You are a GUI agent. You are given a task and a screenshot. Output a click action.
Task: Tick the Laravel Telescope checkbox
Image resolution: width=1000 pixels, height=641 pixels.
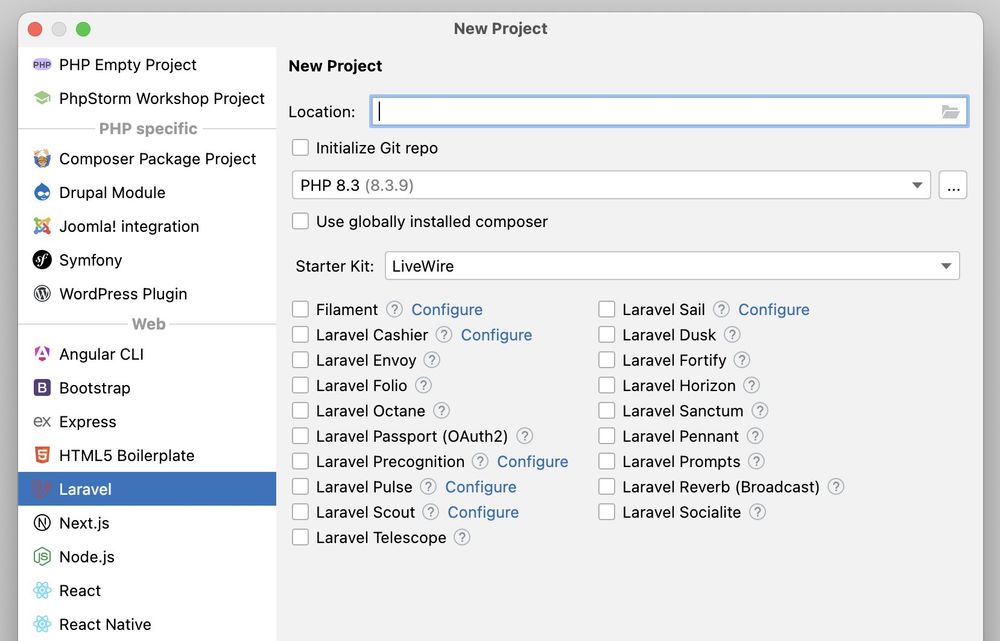pos(300,538)
